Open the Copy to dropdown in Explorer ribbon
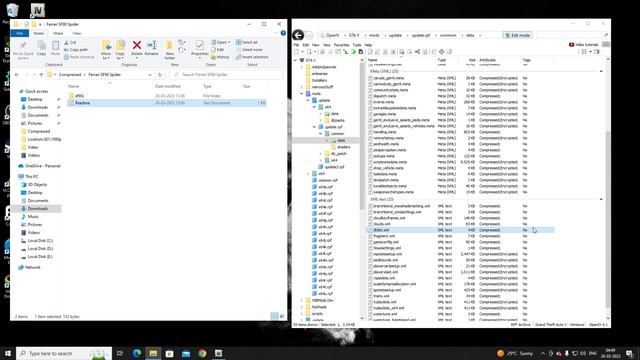640x360 pixels. tap(120, 50)
